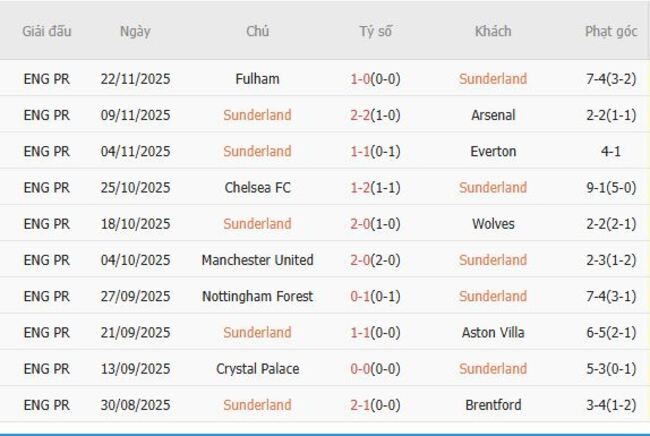This screenshot has width=650, height=436.
Task: Open the 2-2 score against Arsenal
Action: coord(361,115)
